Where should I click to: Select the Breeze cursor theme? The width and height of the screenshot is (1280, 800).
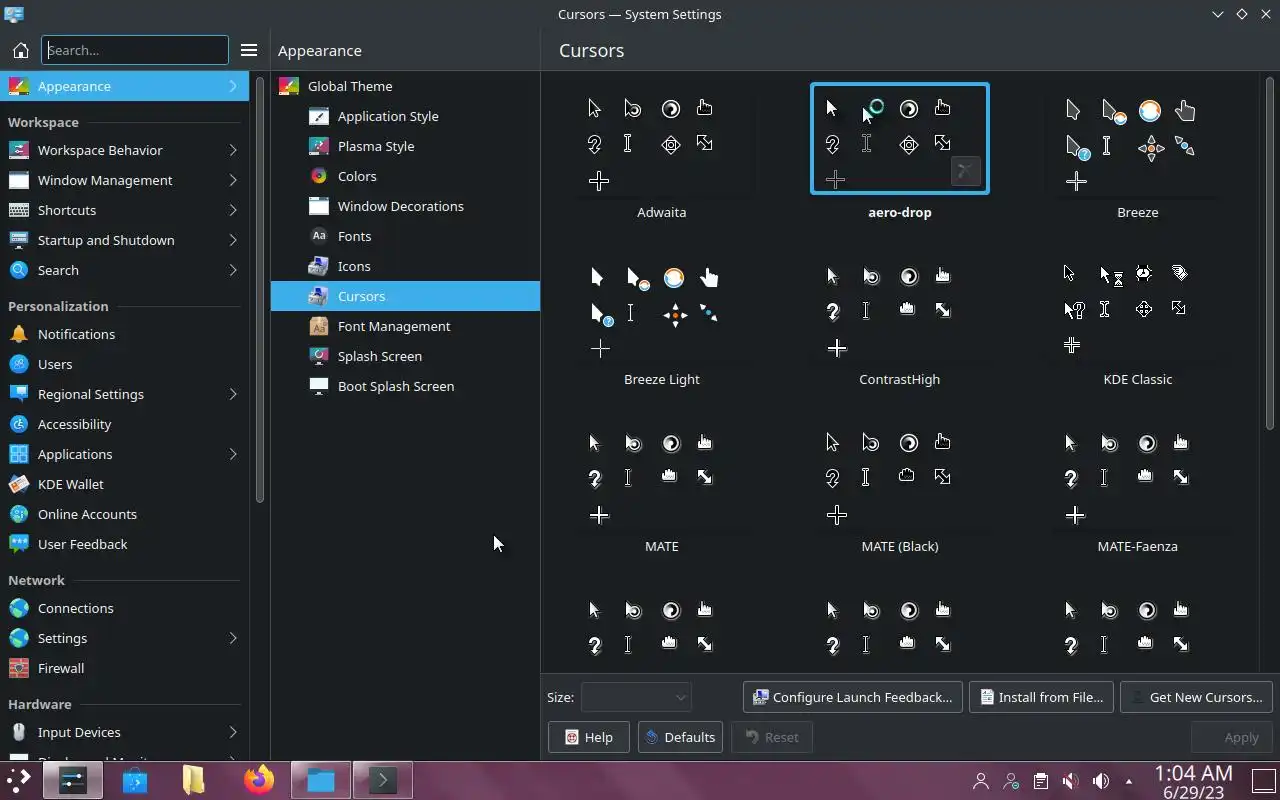pos(1137,153)
